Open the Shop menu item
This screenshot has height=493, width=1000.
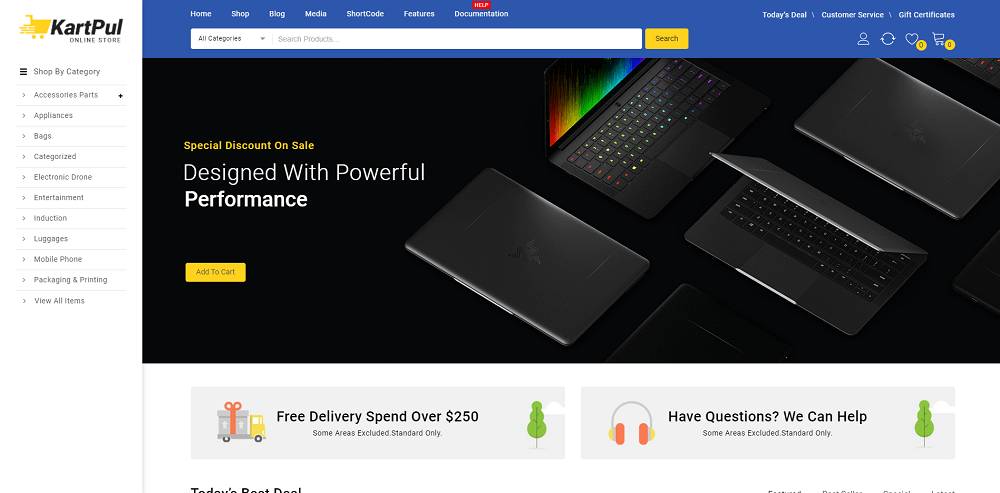click(240, 13)
